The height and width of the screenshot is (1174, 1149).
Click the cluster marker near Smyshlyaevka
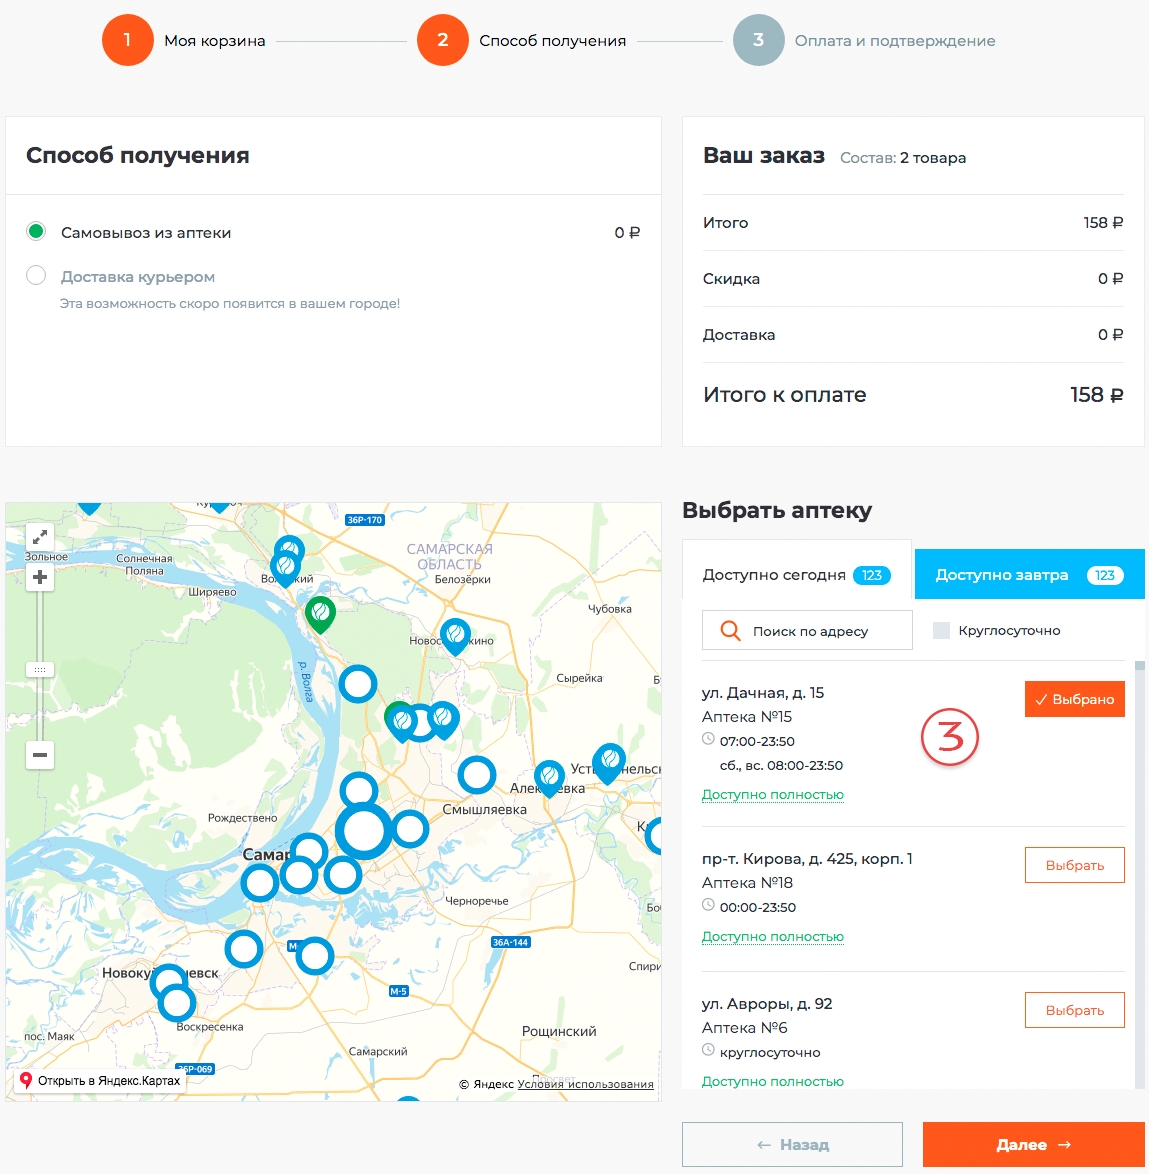pos(477,775)
